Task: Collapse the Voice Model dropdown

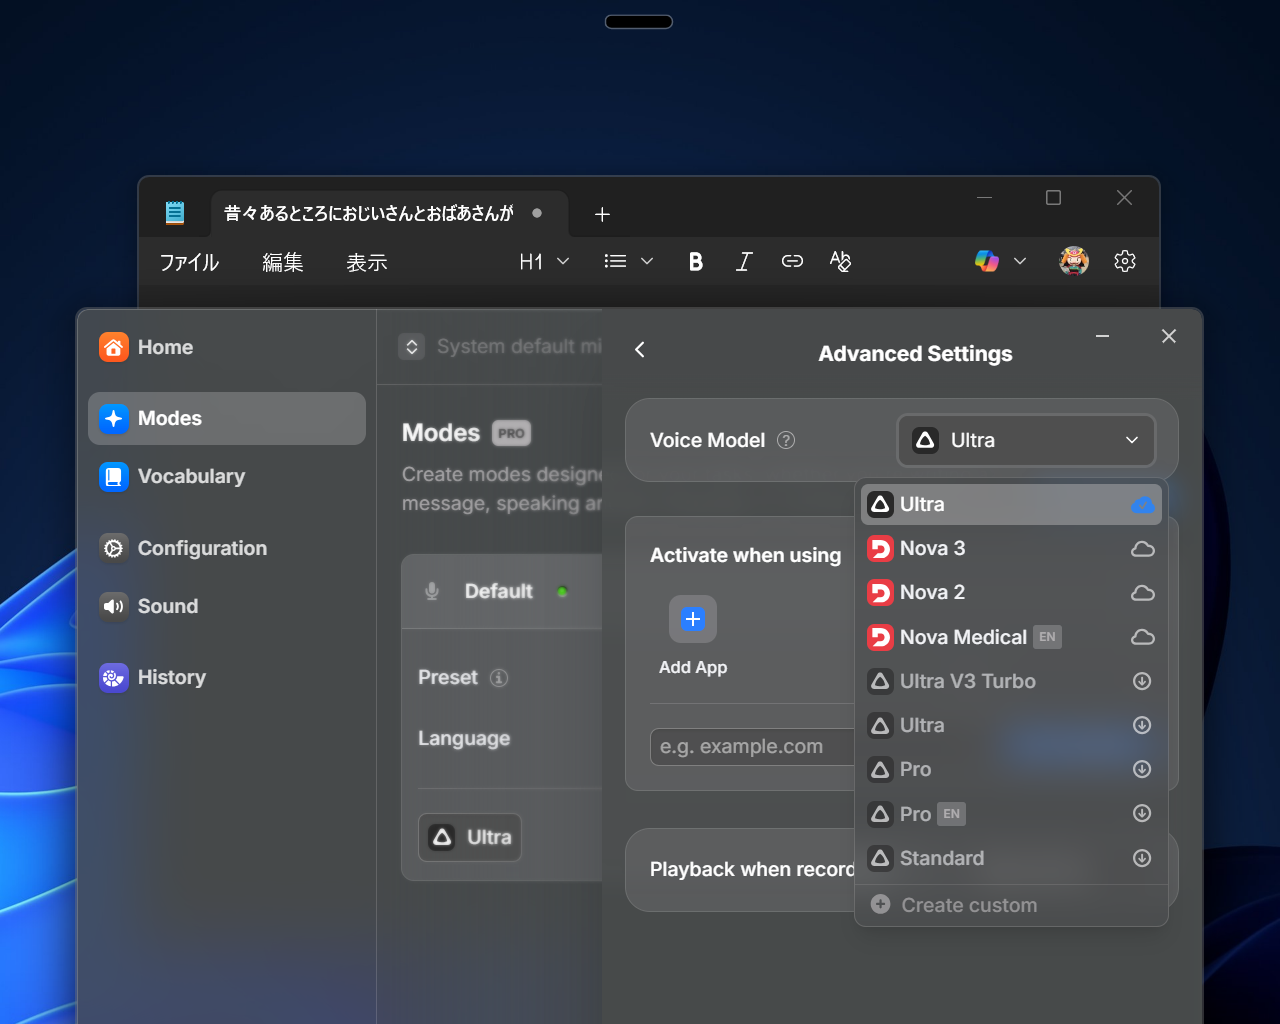Action: pyautogui.click(x=1026, y=440)
